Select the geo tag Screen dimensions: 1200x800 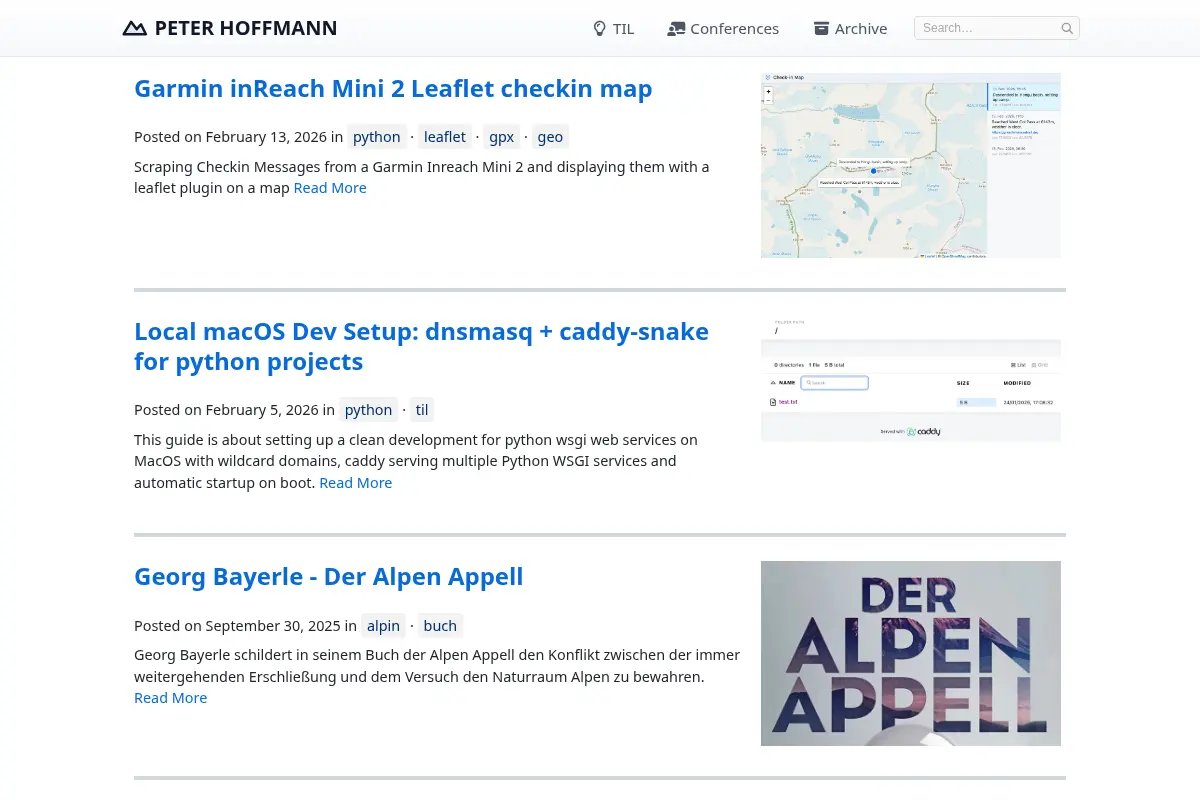[550, 137]
